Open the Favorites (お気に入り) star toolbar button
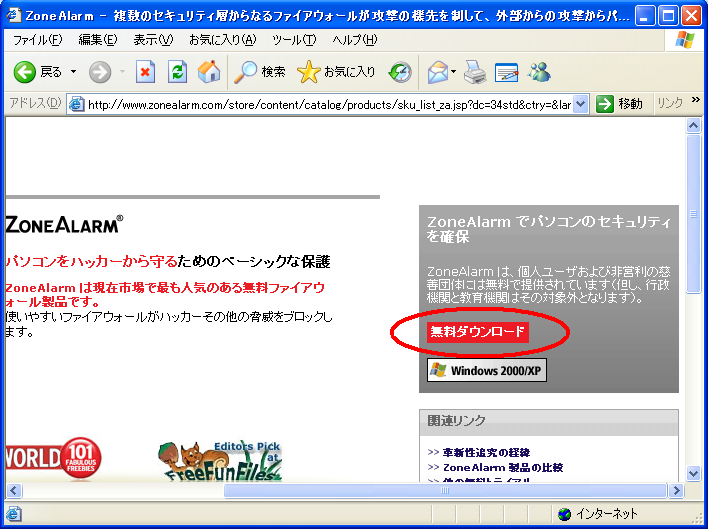Viewport: 708px width, 529px height. click(336, 72)
